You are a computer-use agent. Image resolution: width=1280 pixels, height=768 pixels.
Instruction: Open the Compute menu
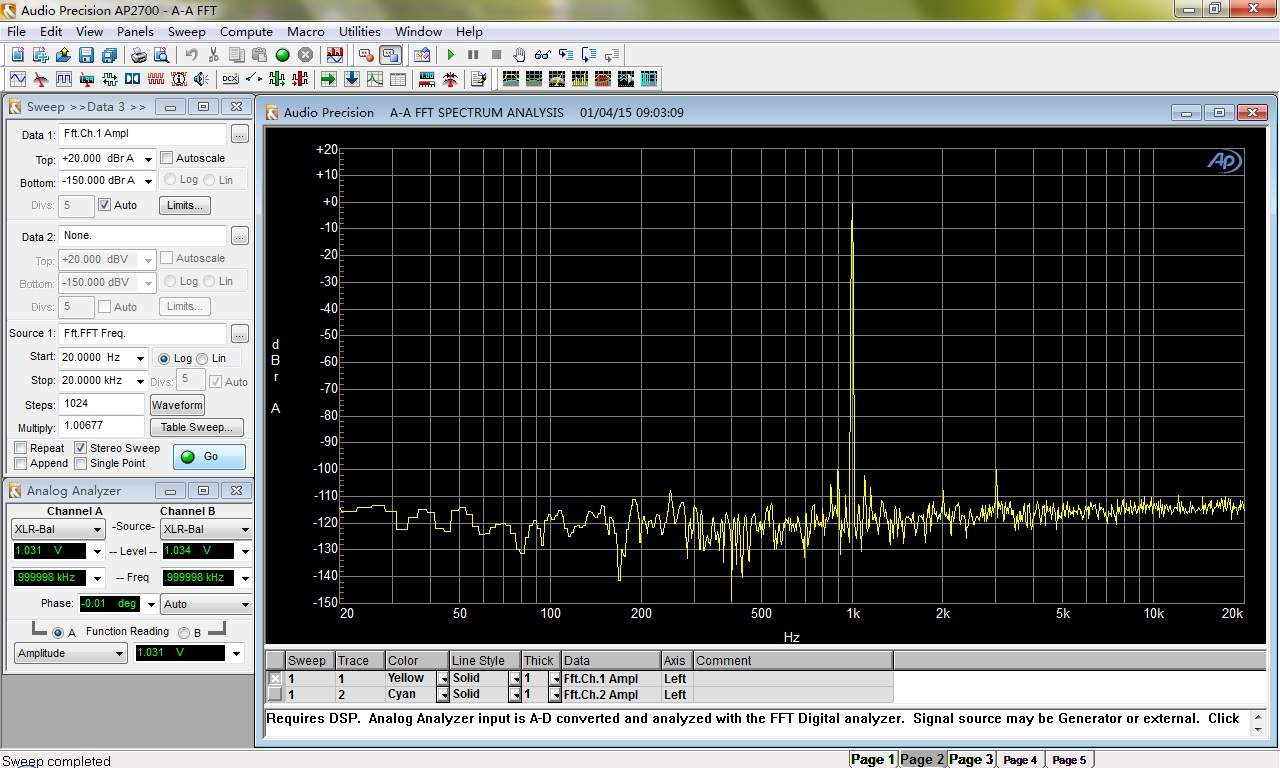[246, 32]
